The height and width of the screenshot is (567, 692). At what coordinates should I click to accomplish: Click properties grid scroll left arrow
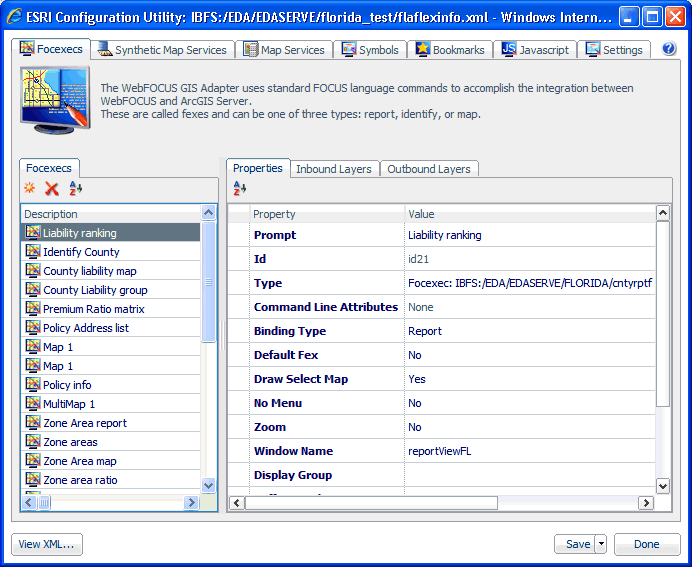(237, 502)
